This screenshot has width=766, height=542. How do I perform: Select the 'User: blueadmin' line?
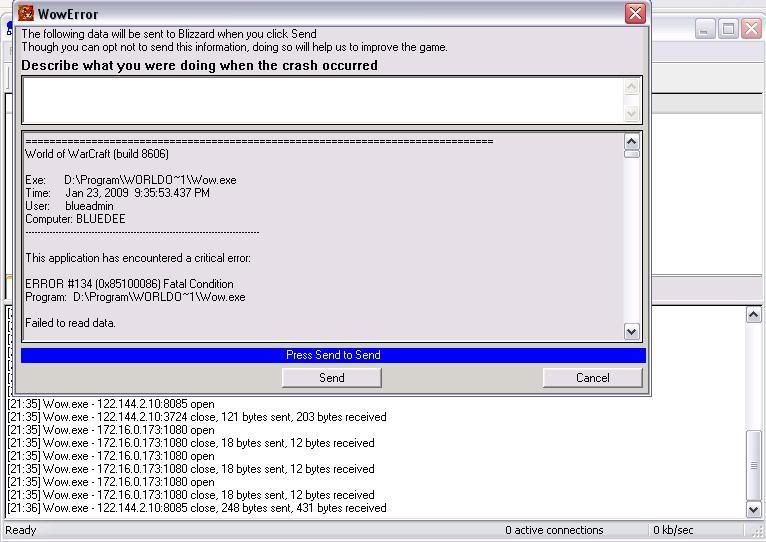point(69,206)
